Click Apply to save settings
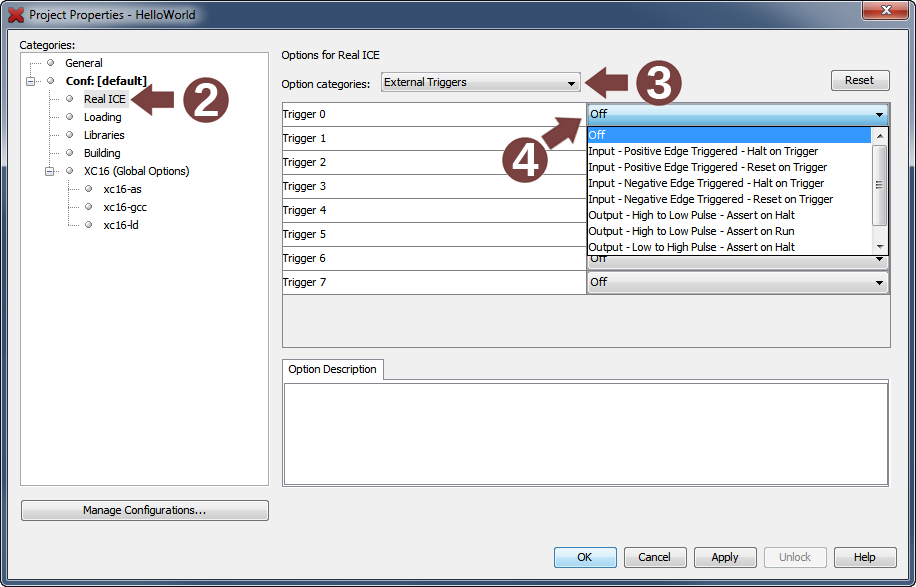This screenshot has width=916, height=587. tap(725, 557)
